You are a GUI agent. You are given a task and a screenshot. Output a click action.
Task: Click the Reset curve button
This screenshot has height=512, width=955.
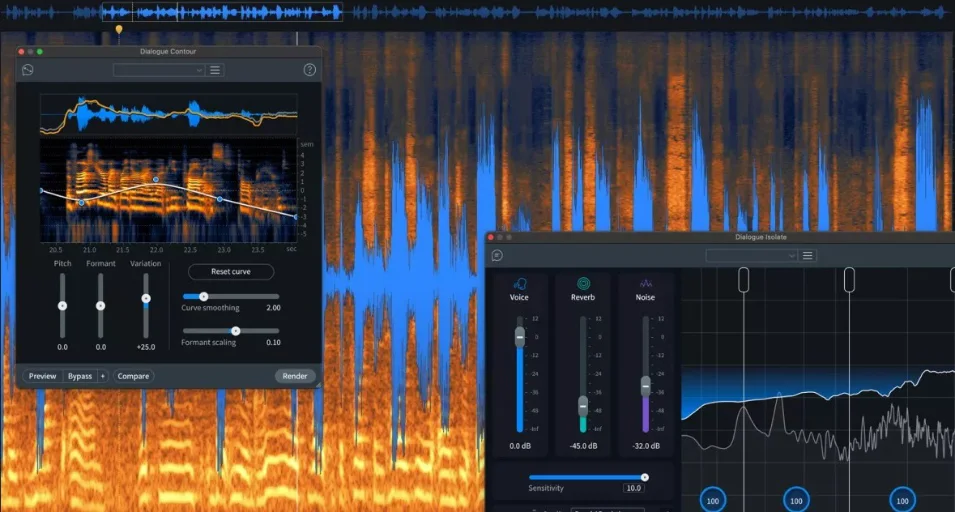tap(231, 272)
